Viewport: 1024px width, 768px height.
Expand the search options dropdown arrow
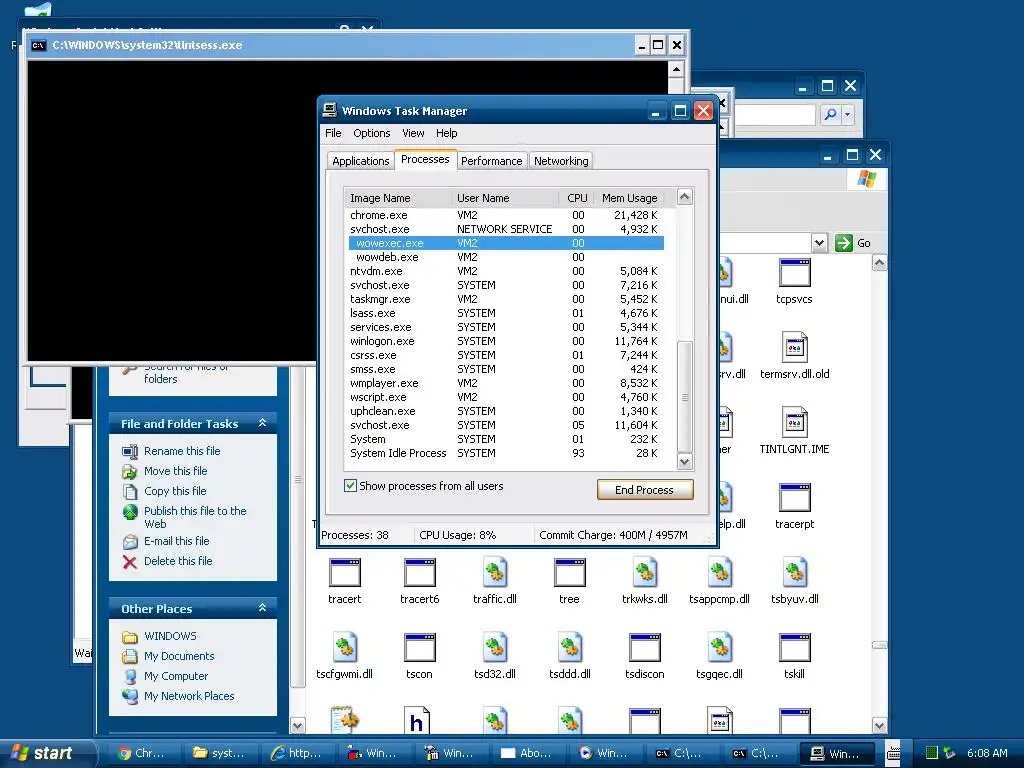(848, 115)
